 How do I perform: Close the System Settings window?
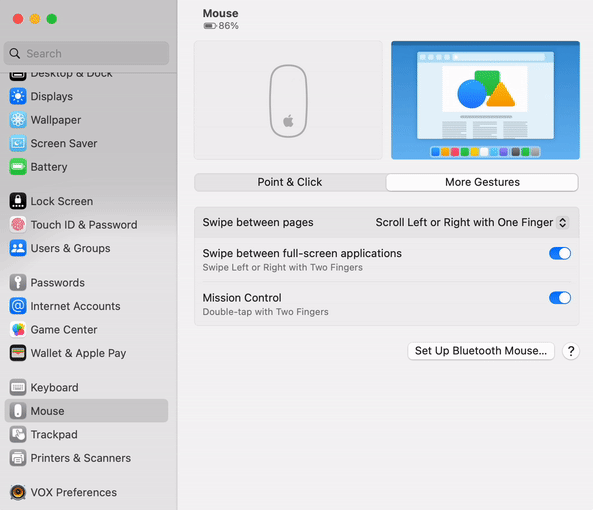coord(18,19)
